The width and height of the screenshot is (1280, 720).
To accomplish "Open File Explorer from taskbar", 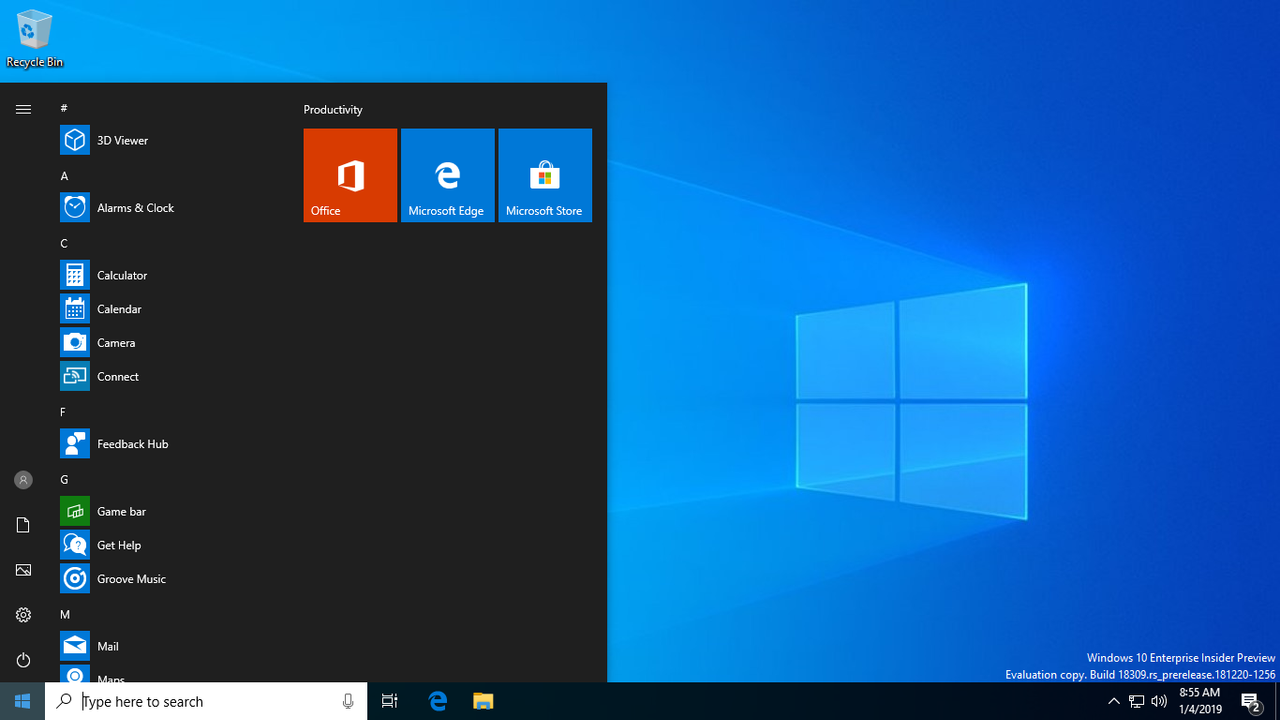I will tap(483, 701).
